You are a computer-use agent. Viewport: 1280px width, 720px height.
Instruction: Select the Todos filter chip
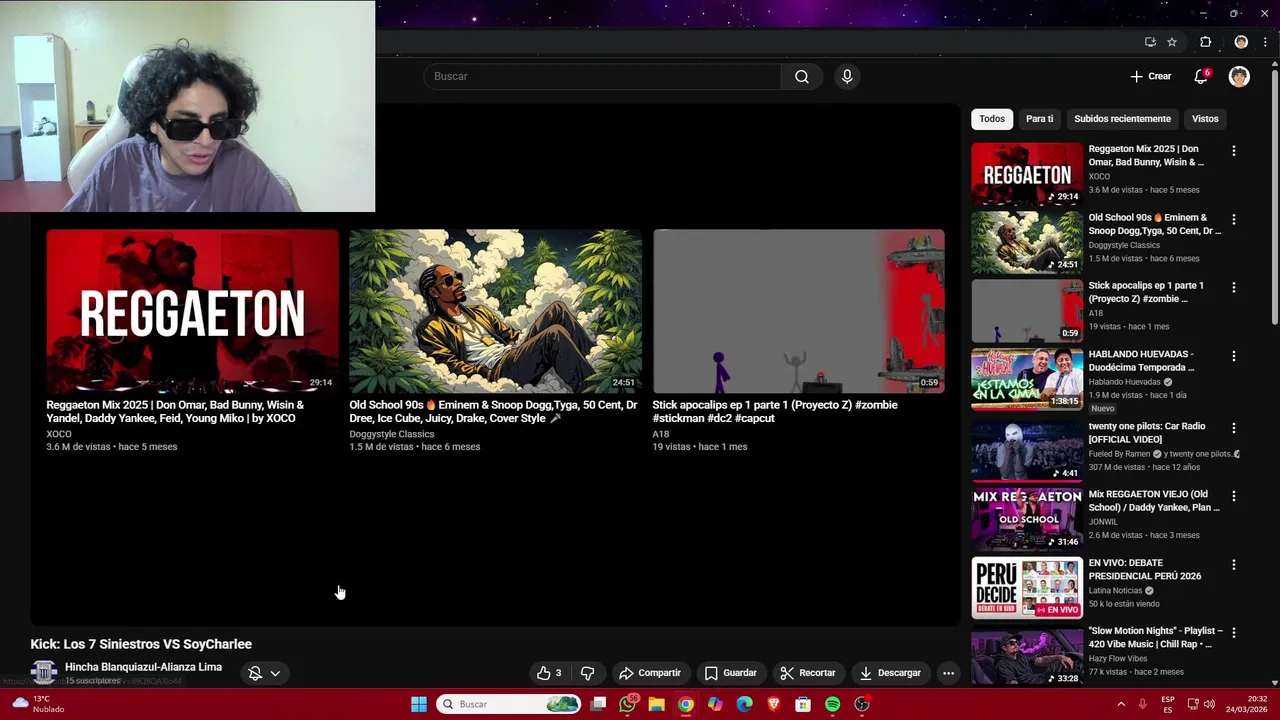pos(992,119)
